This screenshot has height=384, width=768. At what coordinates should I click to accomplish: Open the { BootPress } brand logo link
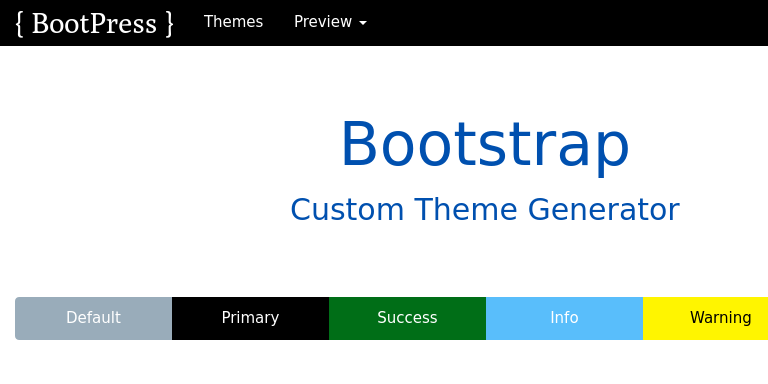95,23
